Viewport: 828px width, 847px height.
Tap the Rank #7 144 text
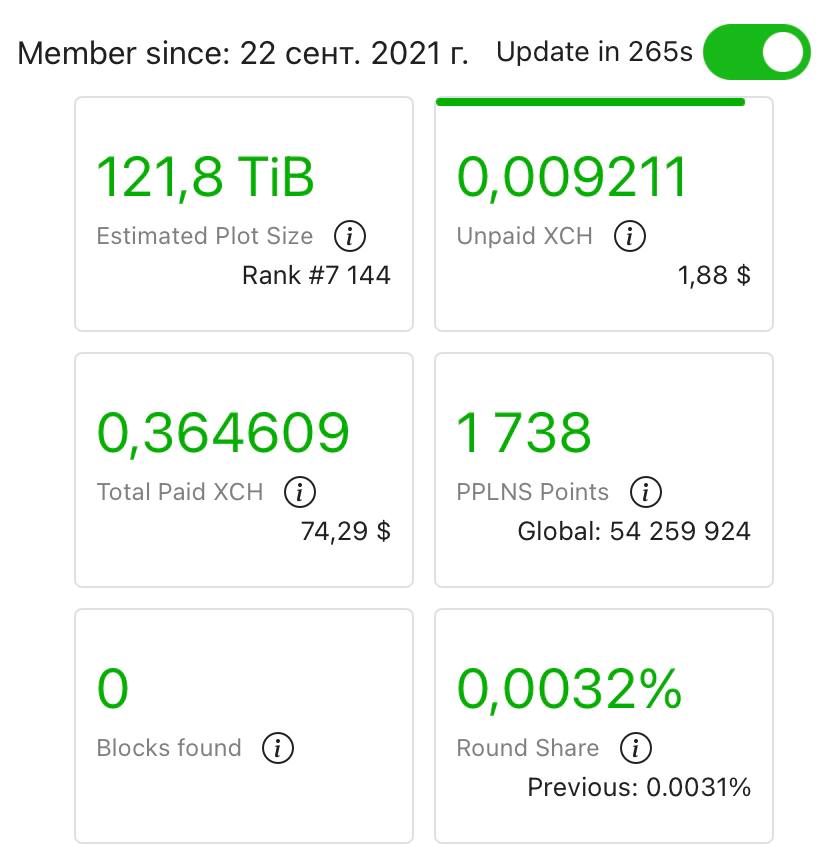click(316, 275)
